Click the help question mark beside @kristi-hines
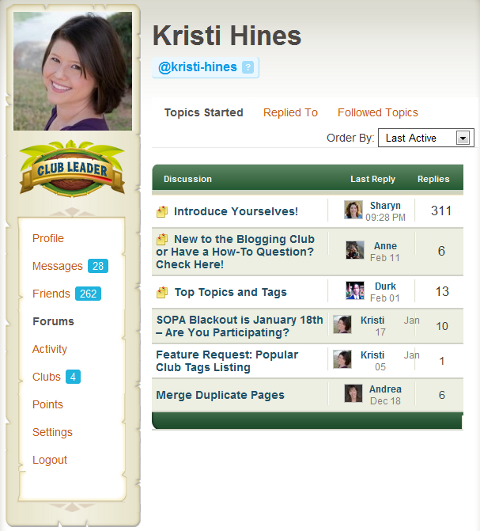 point(248,67)
